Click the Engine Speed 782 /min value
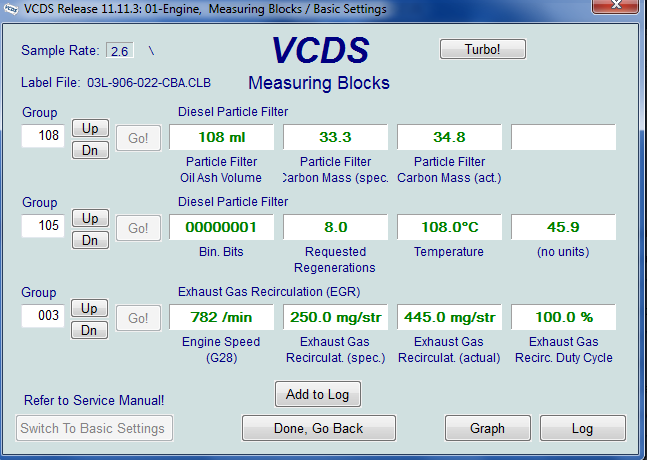Screen dimensions: 647x460 pyautogui.click(x=221, y=318)
